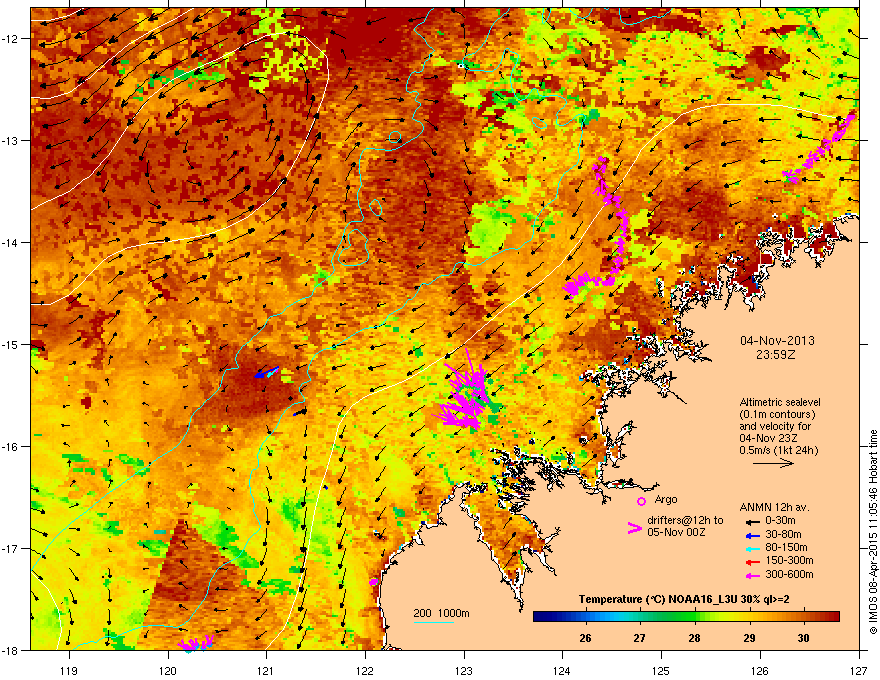Click the red 150-300m arrow legend symbol
880x680 pixels.
pos(752,562)
